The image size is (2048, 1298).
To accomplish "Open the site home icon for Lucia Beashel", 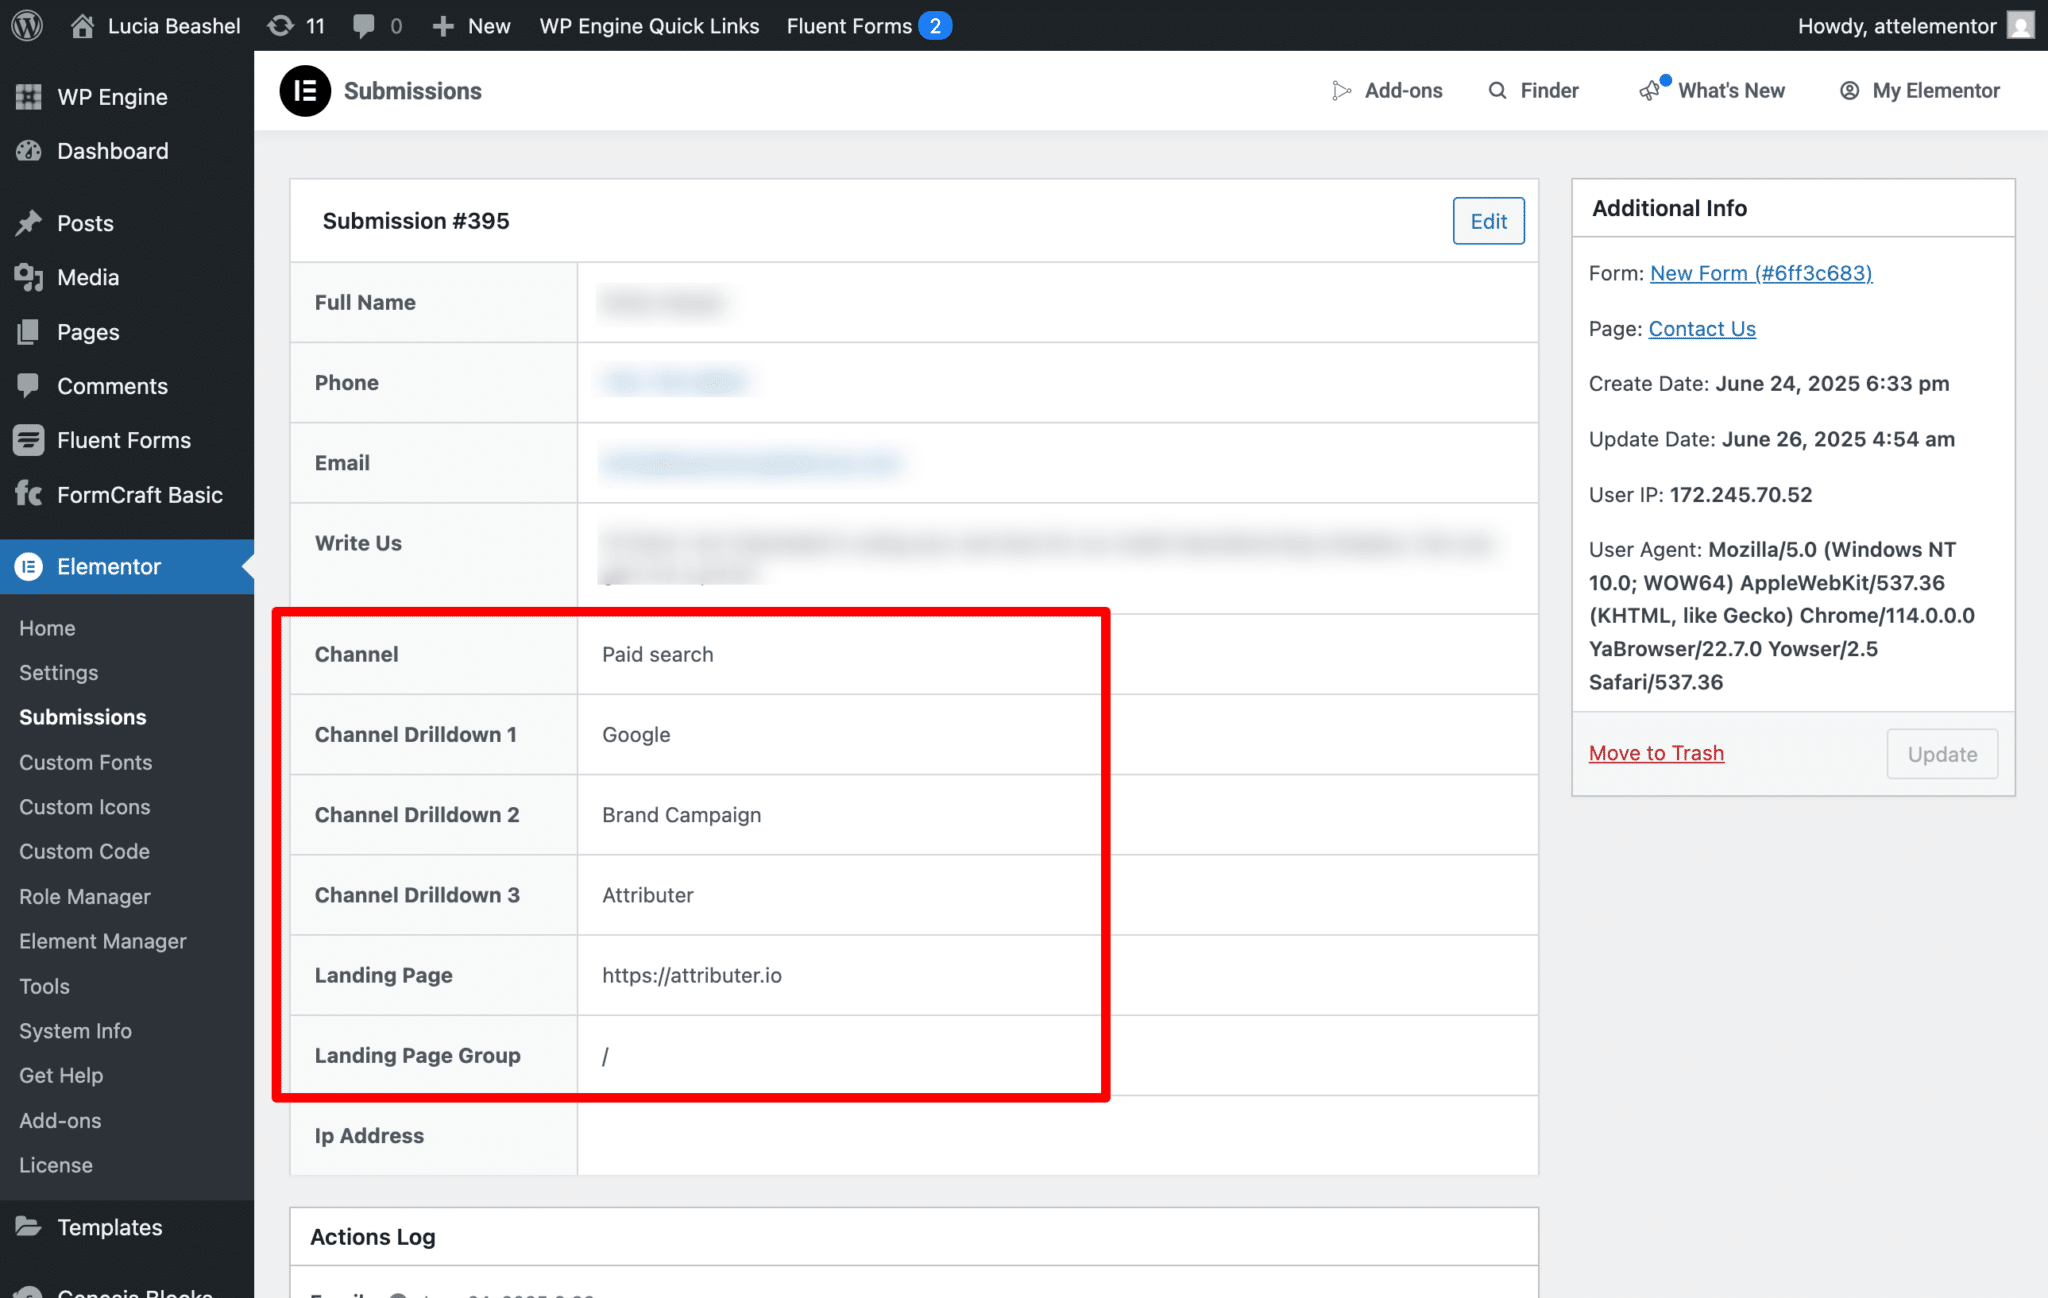I will (83, 25).
